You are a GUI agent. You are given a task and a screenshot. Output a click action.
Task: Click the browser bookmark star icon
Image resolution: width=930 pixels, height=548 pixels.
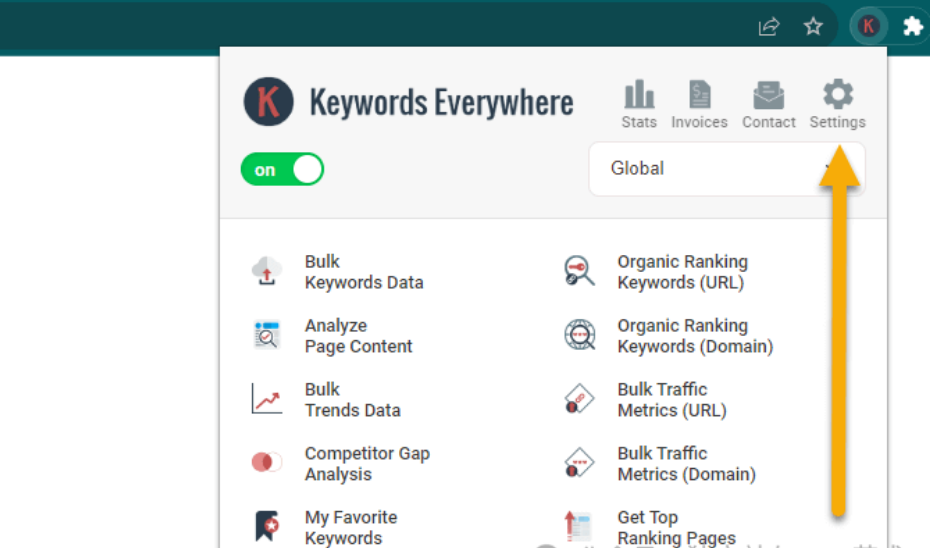[x=814, y=27]
